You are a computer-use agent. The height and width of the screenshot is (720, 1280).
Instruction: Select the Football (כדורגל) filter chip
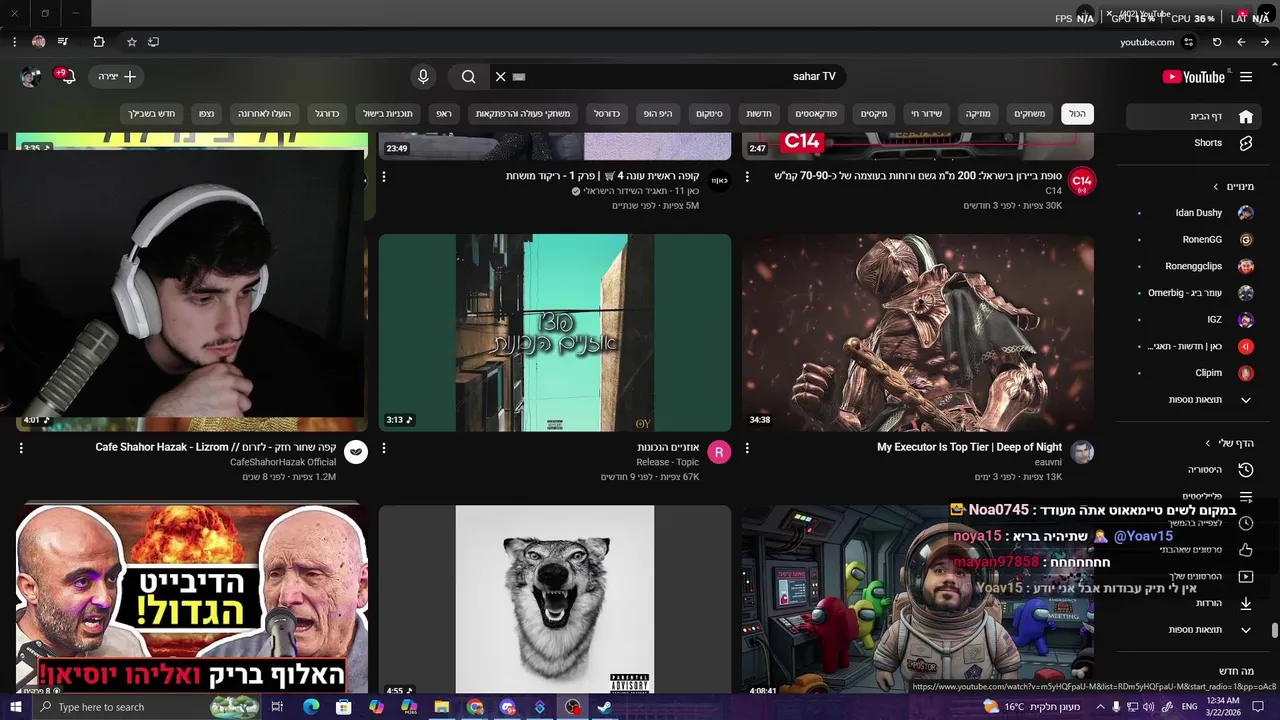pos(327,113)
